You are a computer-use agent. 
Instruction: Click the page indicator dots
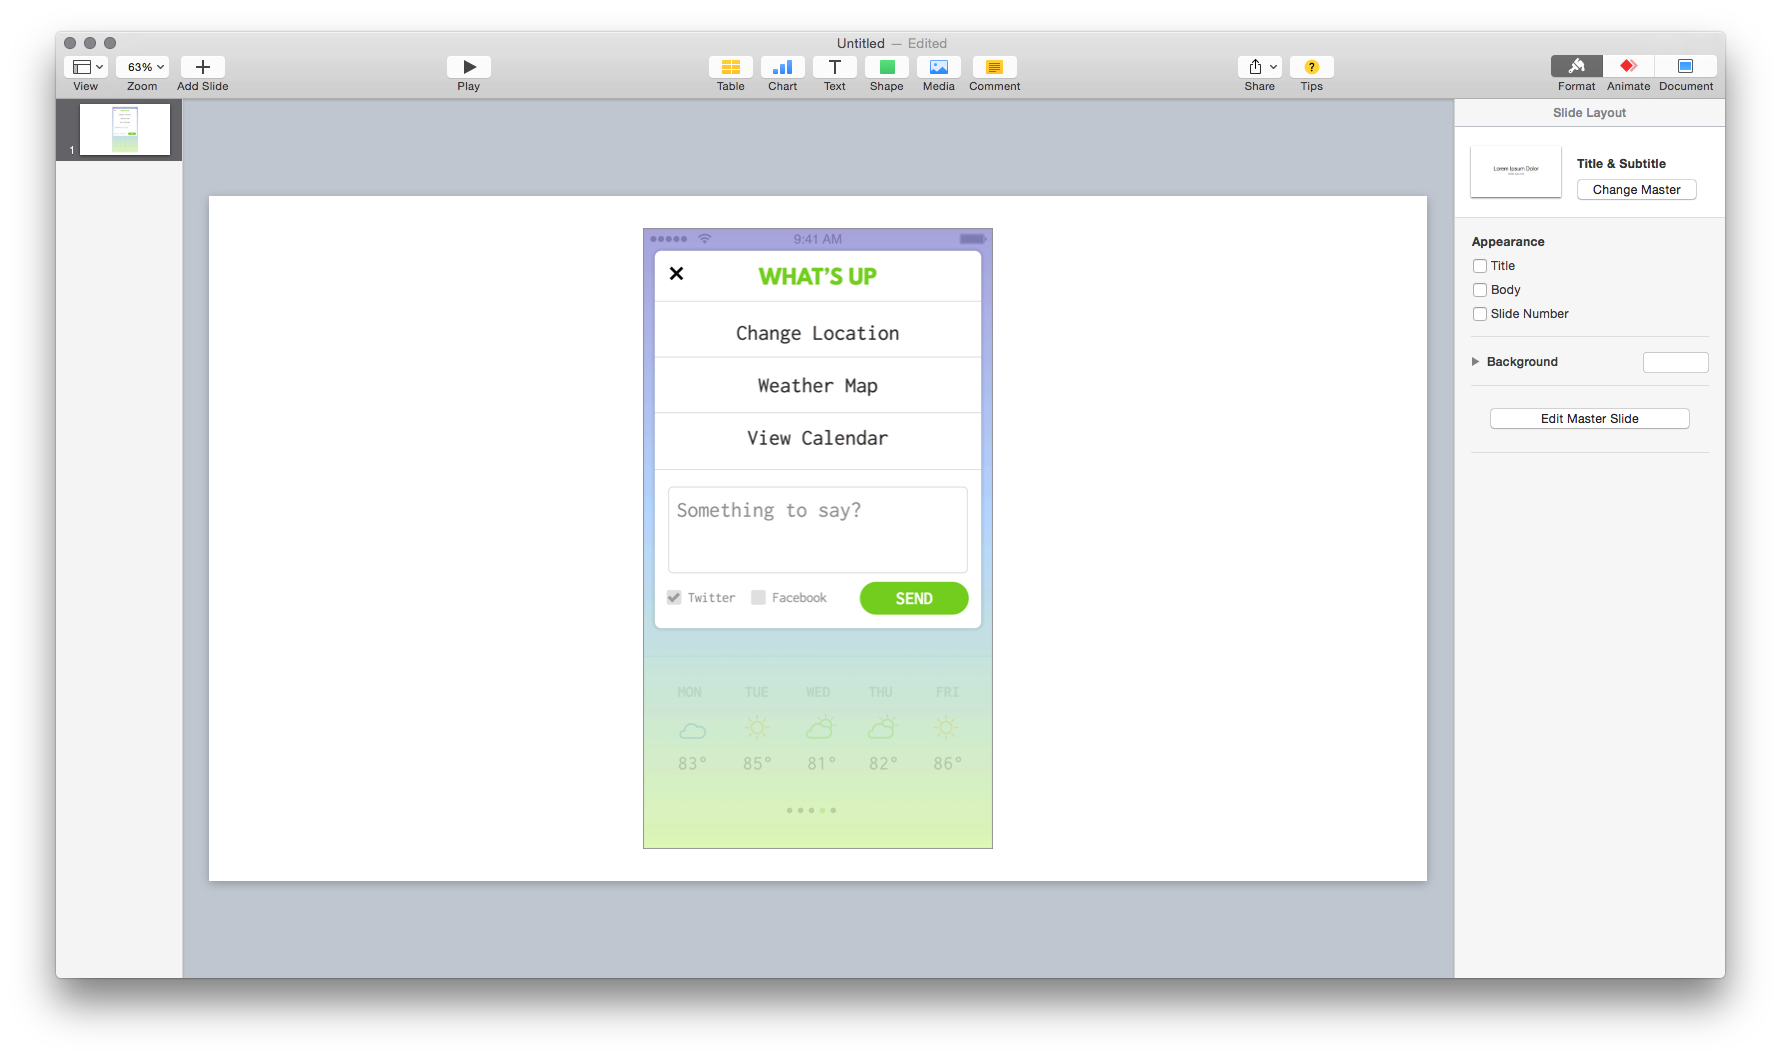(811, 810)
